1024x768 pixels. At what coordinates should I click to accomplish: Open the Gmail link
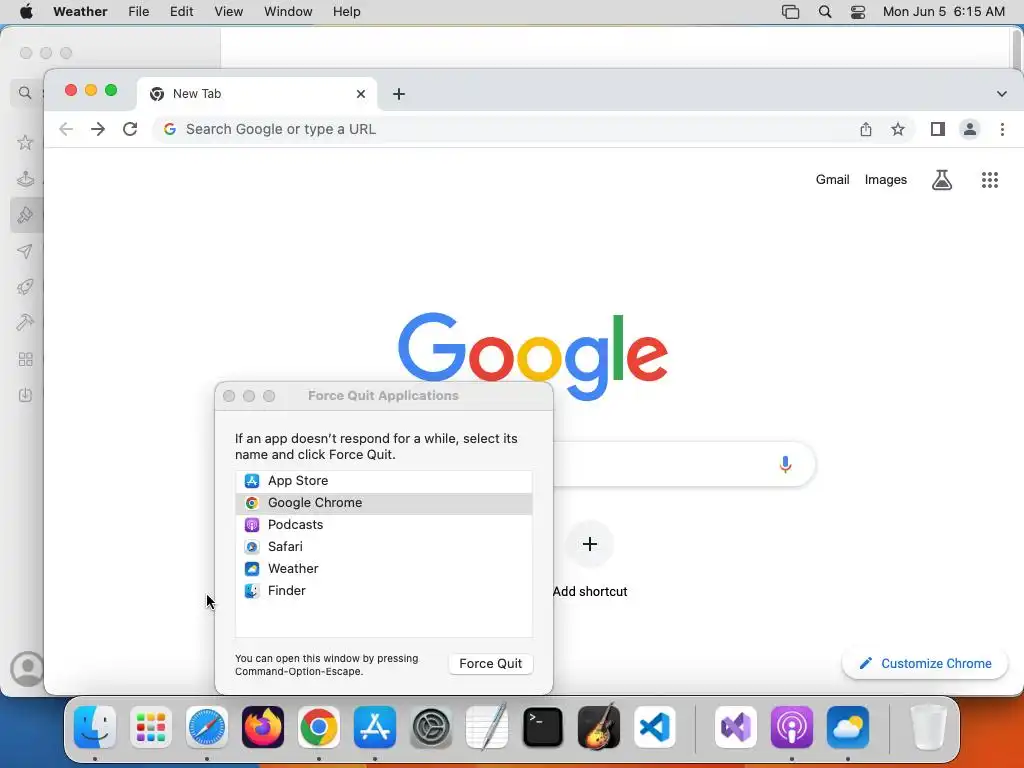coord(832,180)
